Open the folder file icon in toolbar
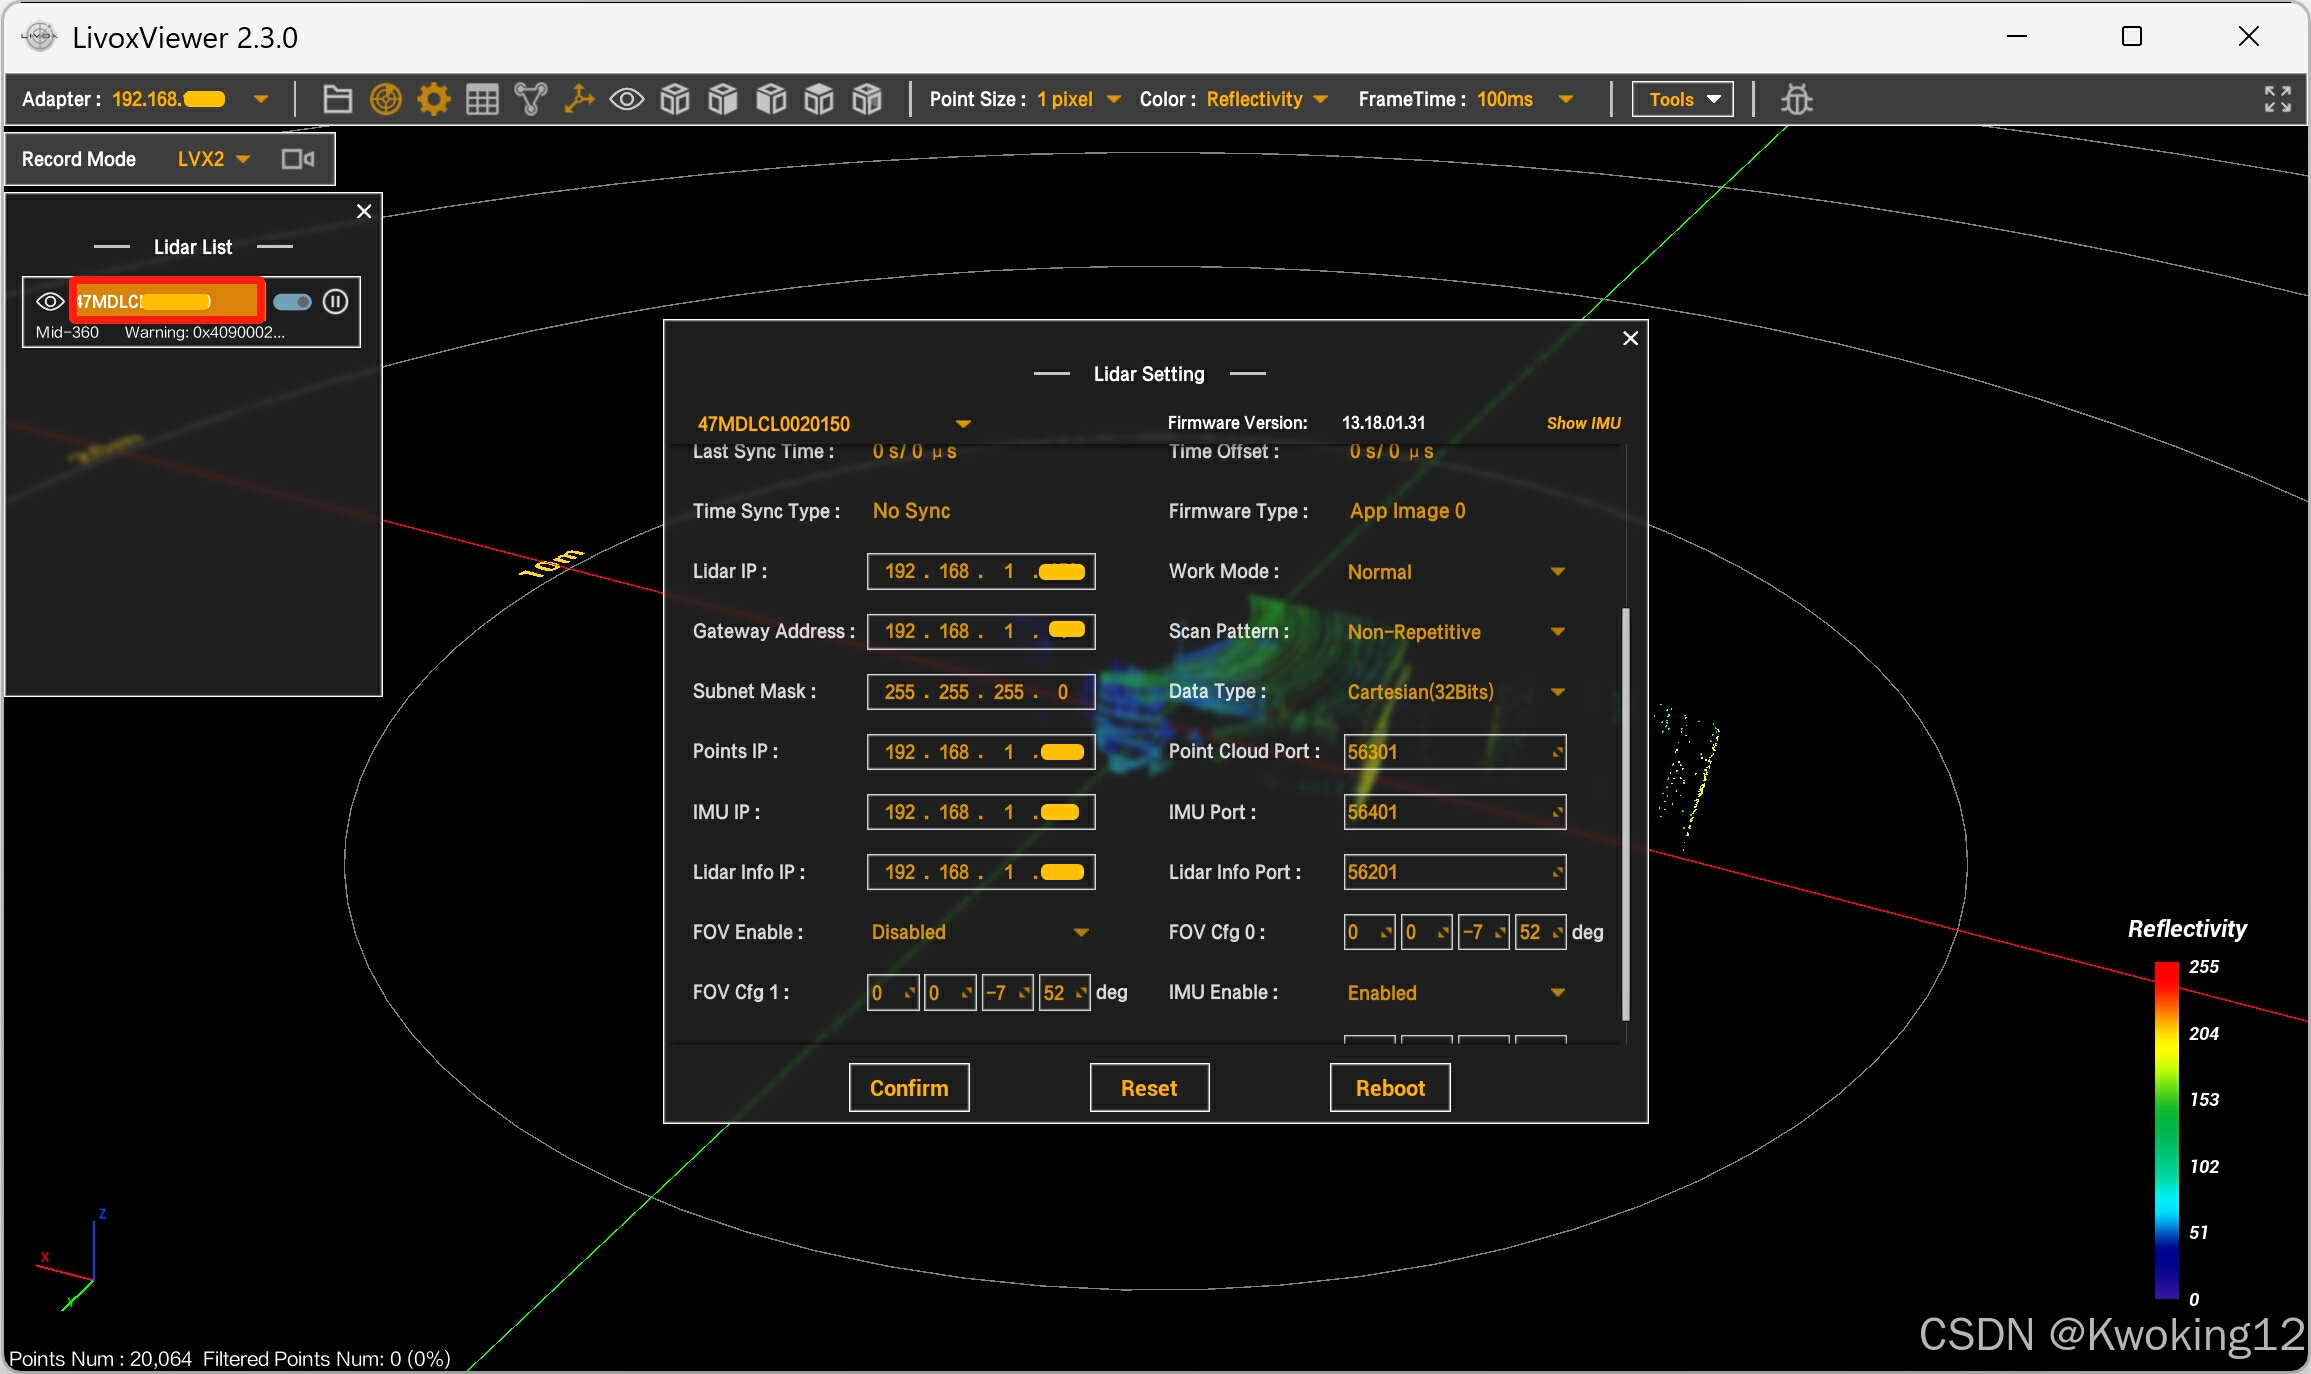Viewport: 2311px width, 1374px height. pyautogui.click(x=337, y=99)
